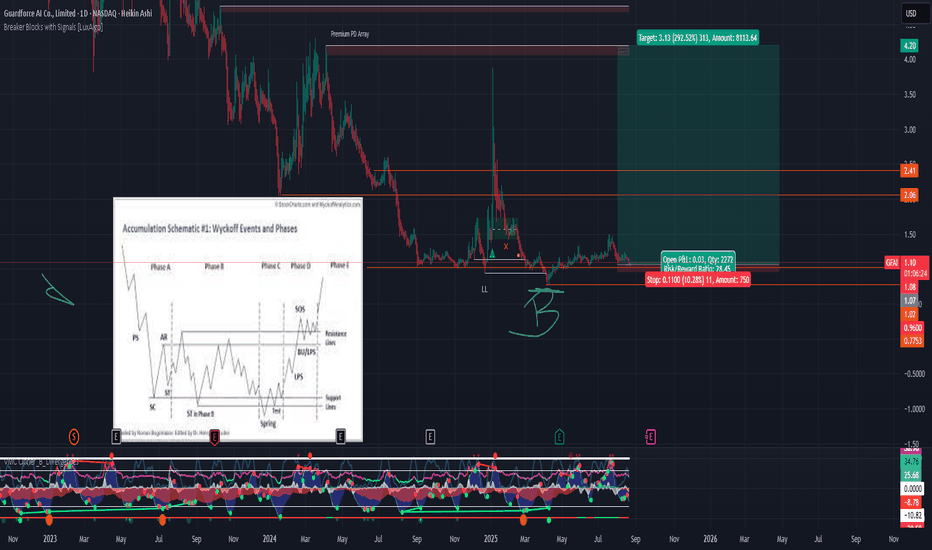Image resolution: width=932 pixels, height=550 pixels.
Task: Open the gray E earnings marker near October 2024
Action: click(x=430, y=437)
